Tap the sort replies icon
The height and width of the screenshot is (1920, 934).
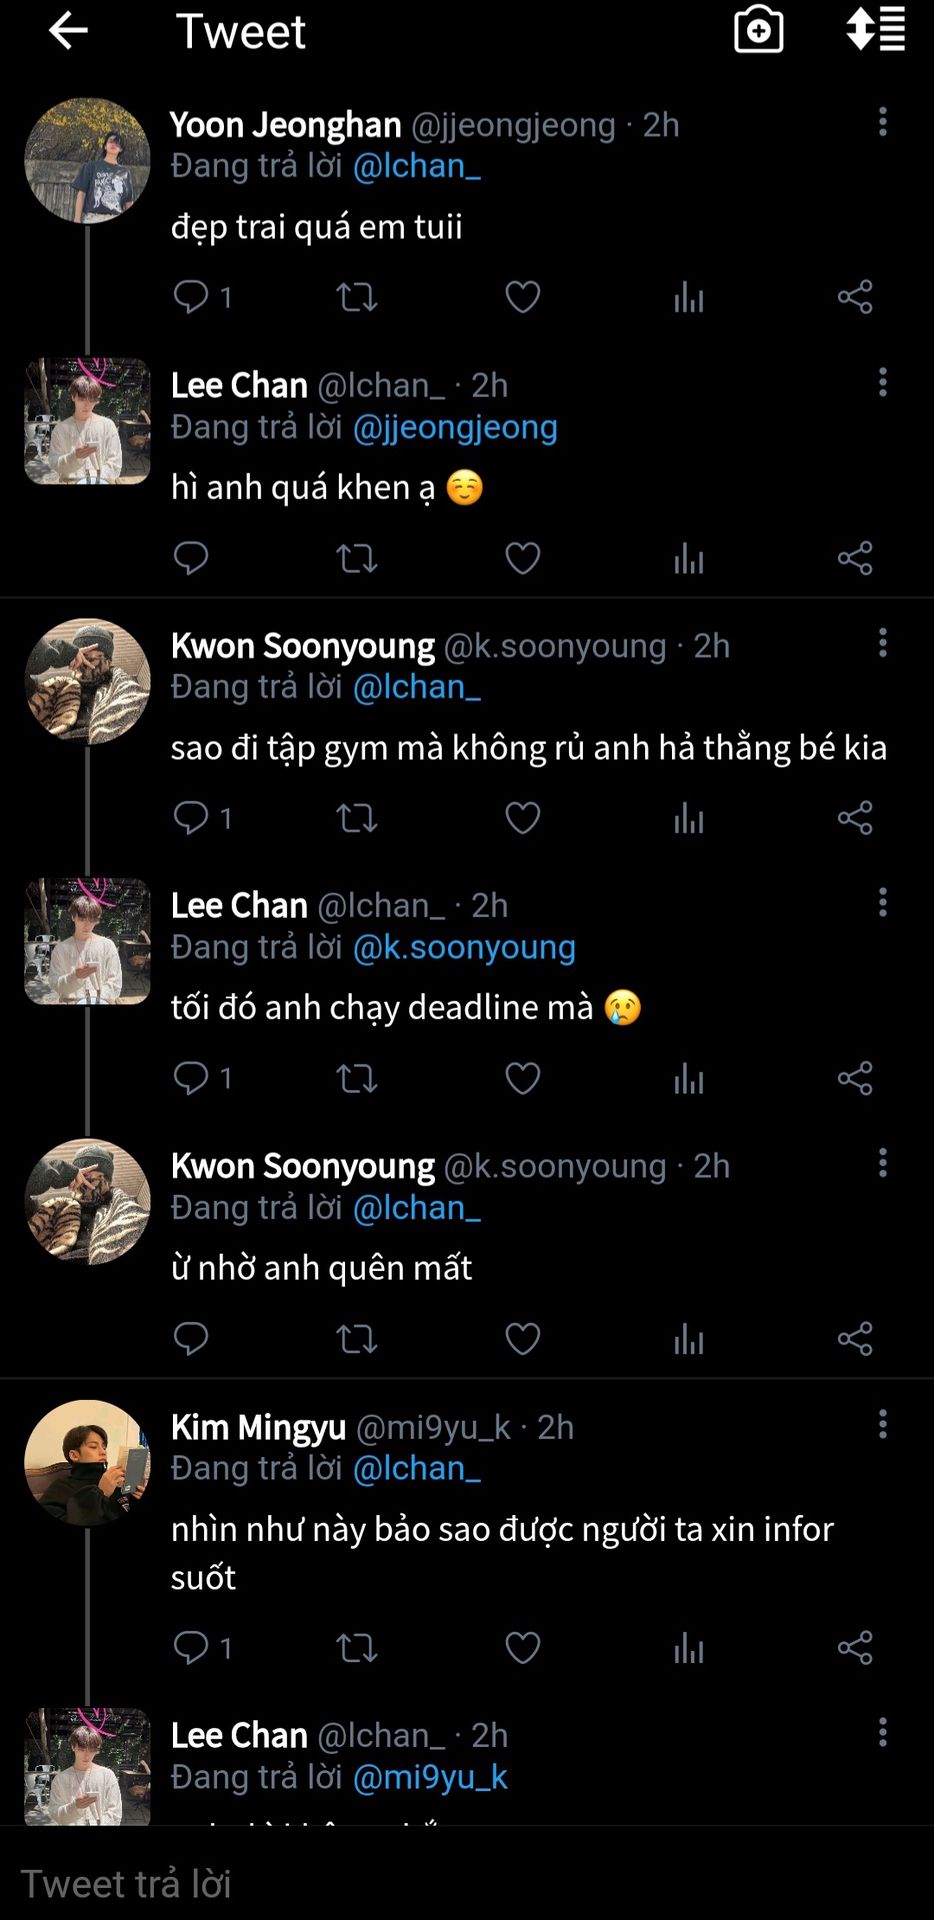coord(875,29)
